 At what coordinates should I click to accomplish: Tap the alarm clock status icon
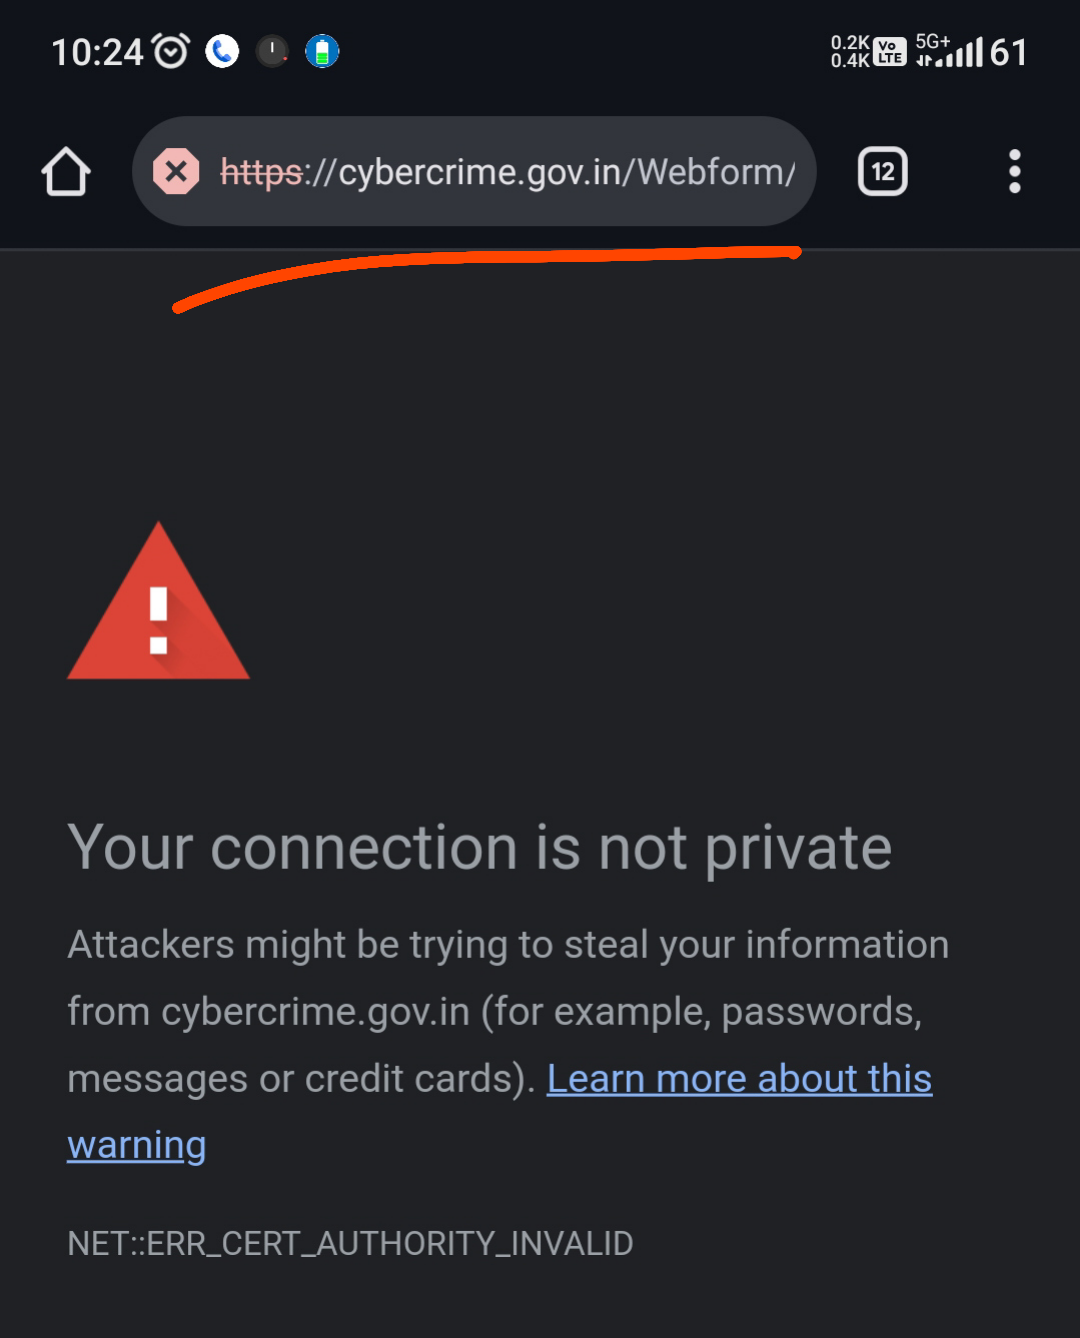pyautogui.click(x=171, y=51)
